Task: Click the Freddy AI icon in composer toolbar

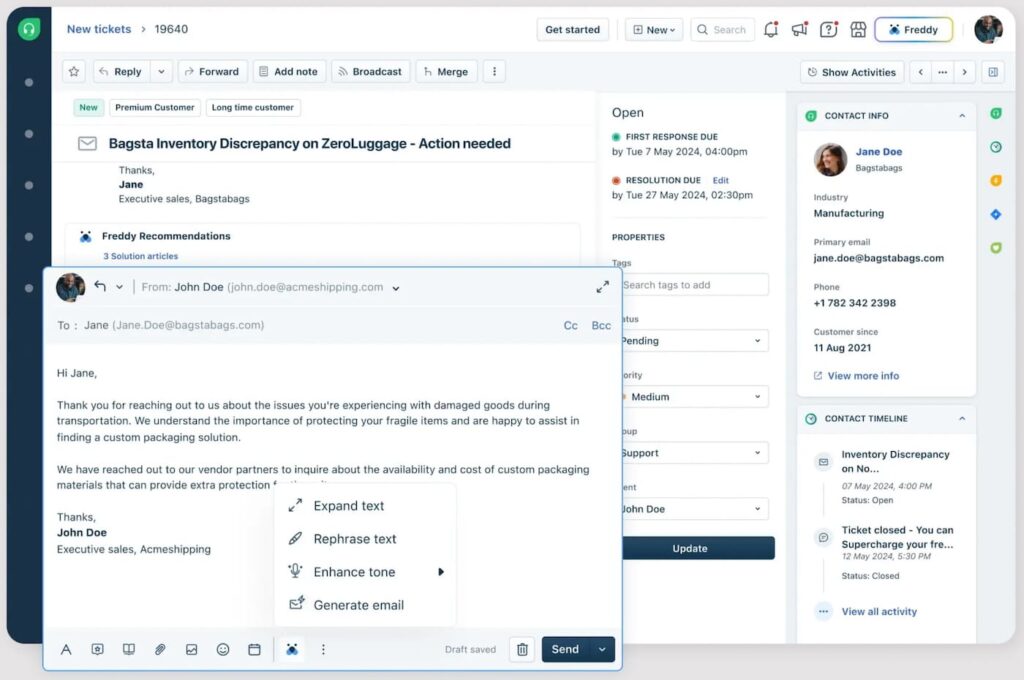Action: coord(291,649)
